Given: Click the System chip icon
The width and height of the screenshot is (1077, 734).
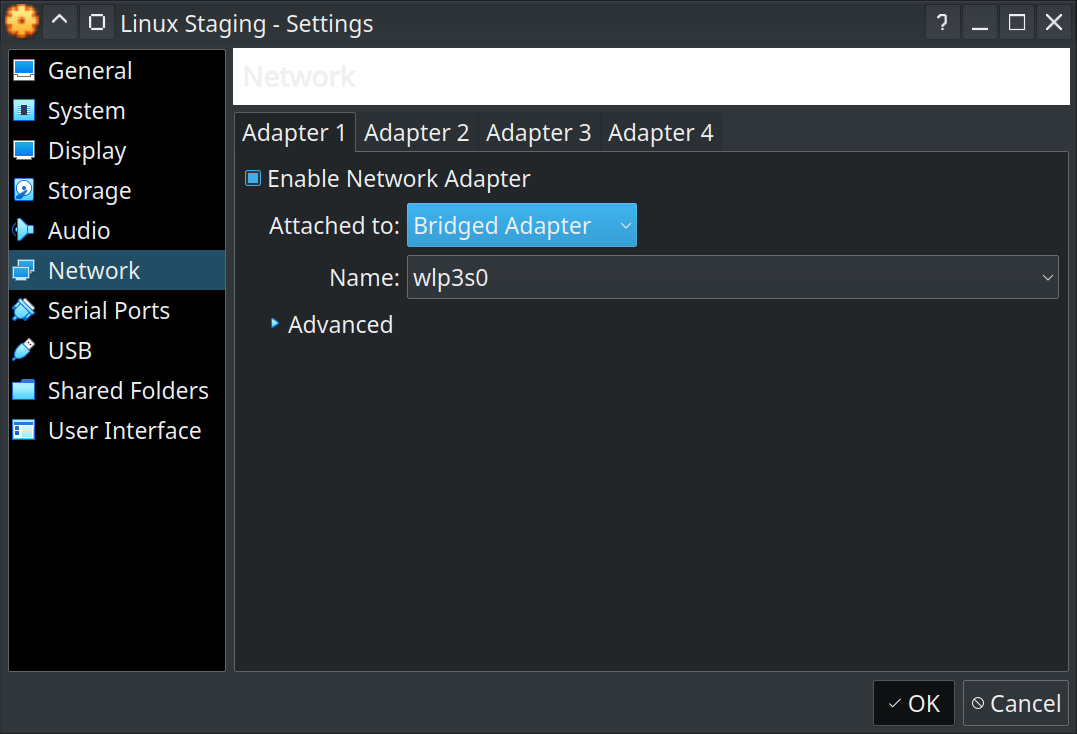Looking at the screenshot, I should (x=24, y=111).
